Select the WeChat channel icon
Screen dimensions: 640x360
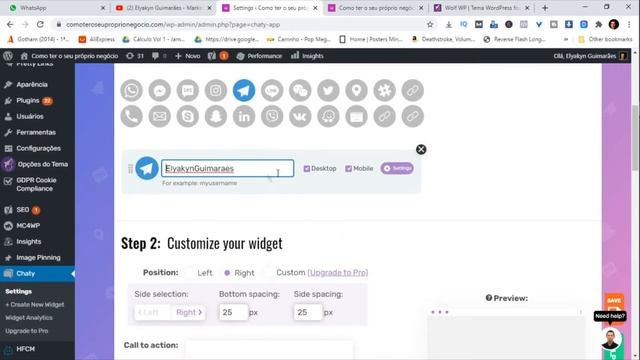(300, 90)
